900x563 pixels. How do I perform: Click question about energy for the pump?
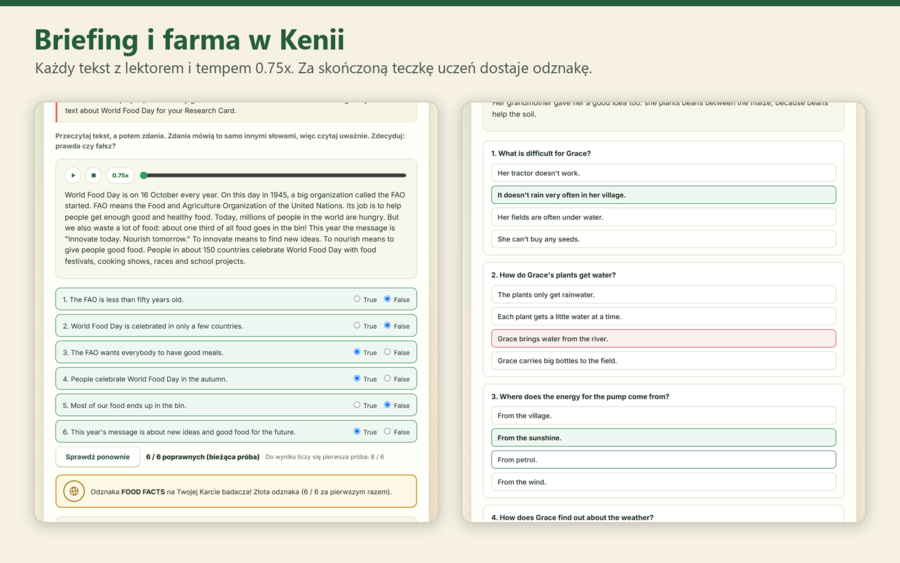[x=580, y=397]
